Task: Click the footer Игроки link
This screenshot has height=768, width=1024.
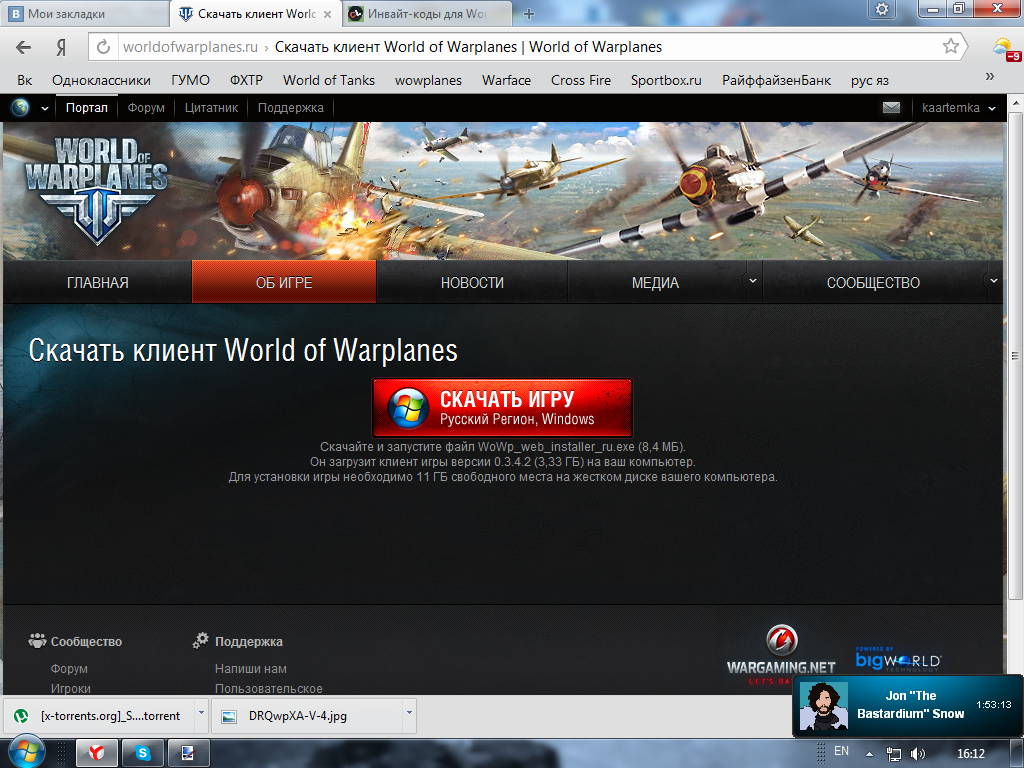Action: 71,688
